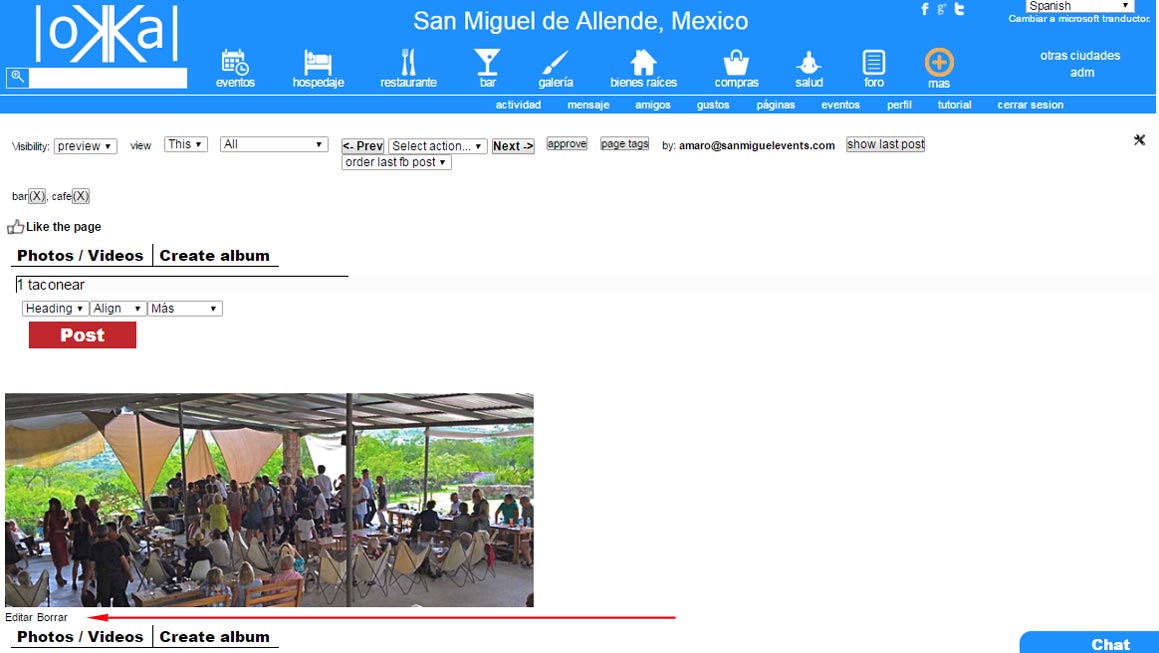Image resolution: width=1159 pixels, height=653 pixels.
Task: Open the compras shopping basket icon
Action: coord(736,62)
